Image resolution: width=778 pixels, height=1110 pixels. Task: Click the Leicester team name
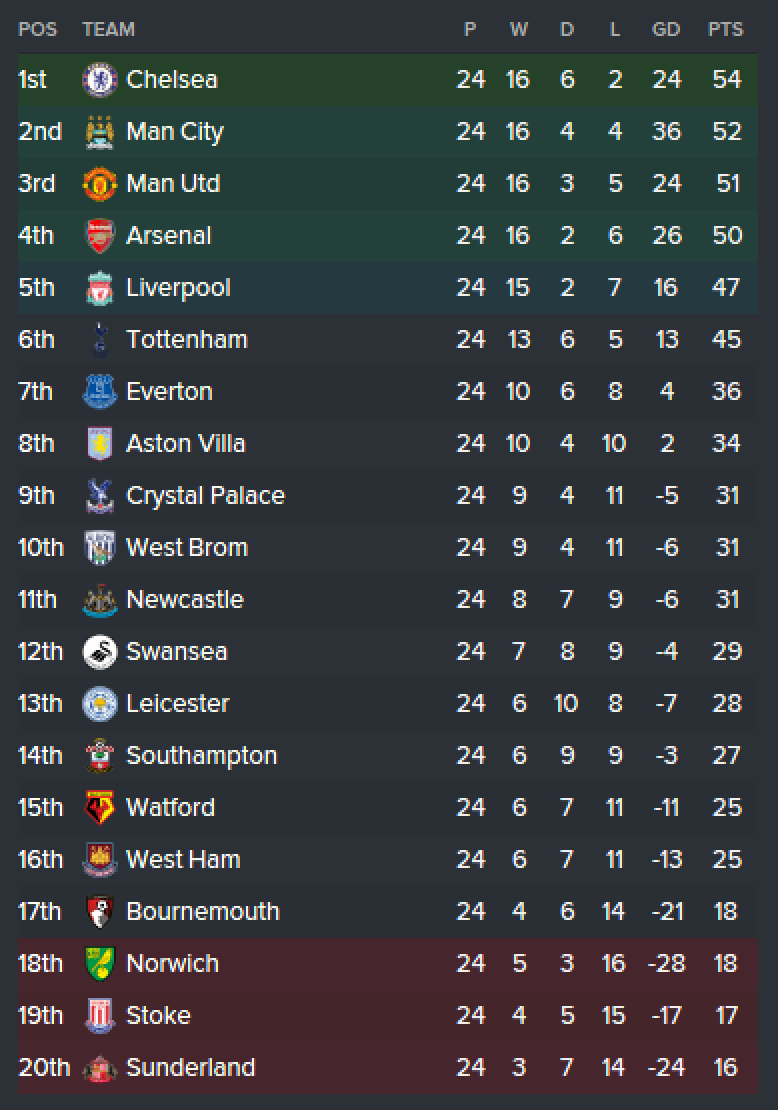coord(178,704)
